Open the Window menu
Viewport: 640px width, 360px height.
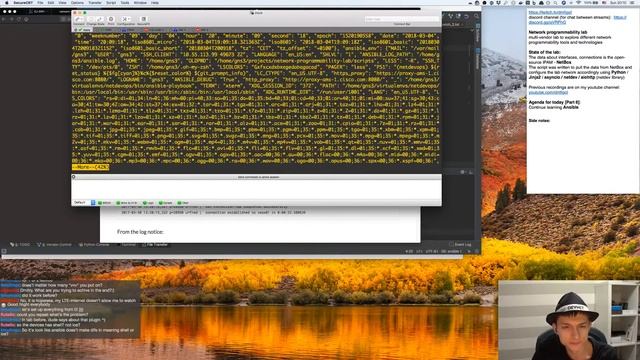pos(140,2)
